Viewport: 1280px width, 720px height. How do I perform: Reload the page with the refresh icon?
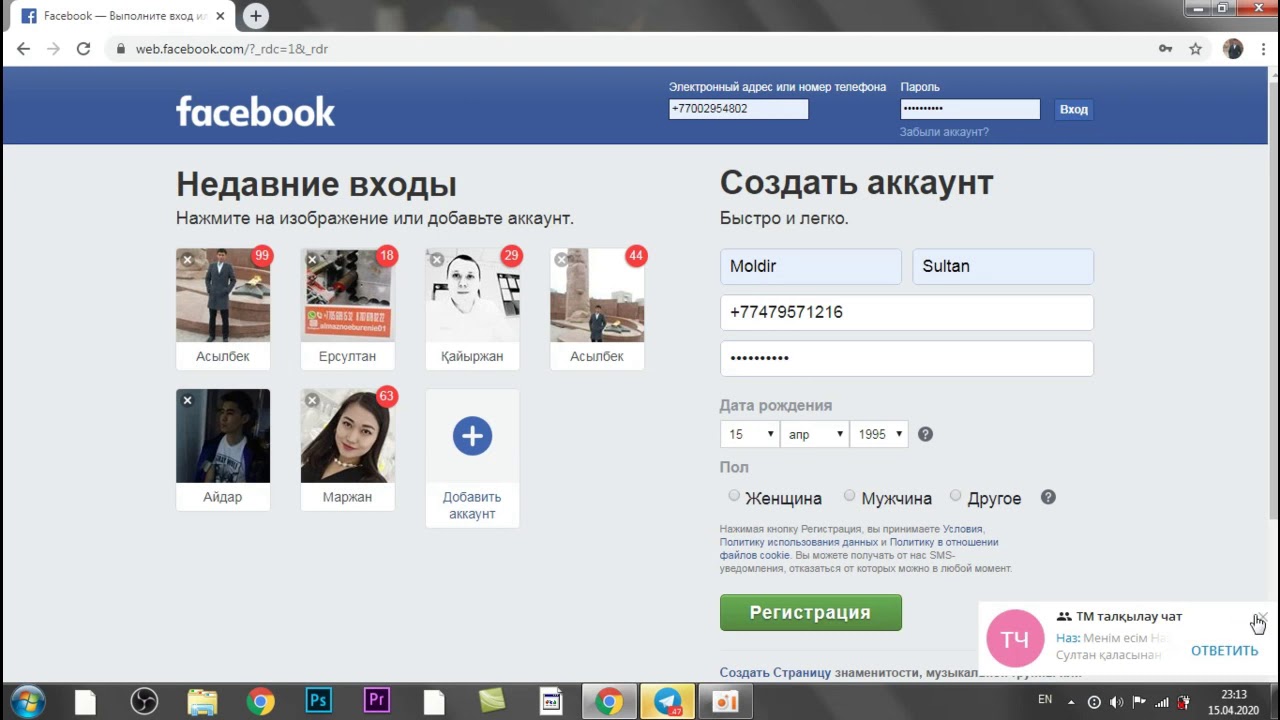pos(84,49)
